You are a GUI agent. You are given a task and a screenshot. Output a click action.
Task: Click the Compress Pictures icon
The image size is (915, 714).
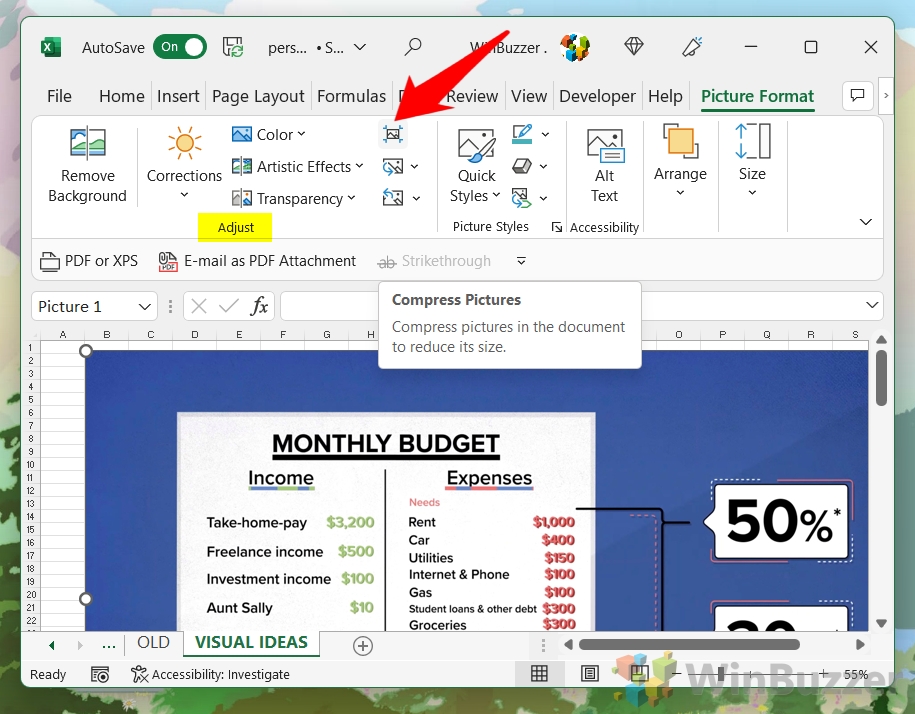point(393,135)
